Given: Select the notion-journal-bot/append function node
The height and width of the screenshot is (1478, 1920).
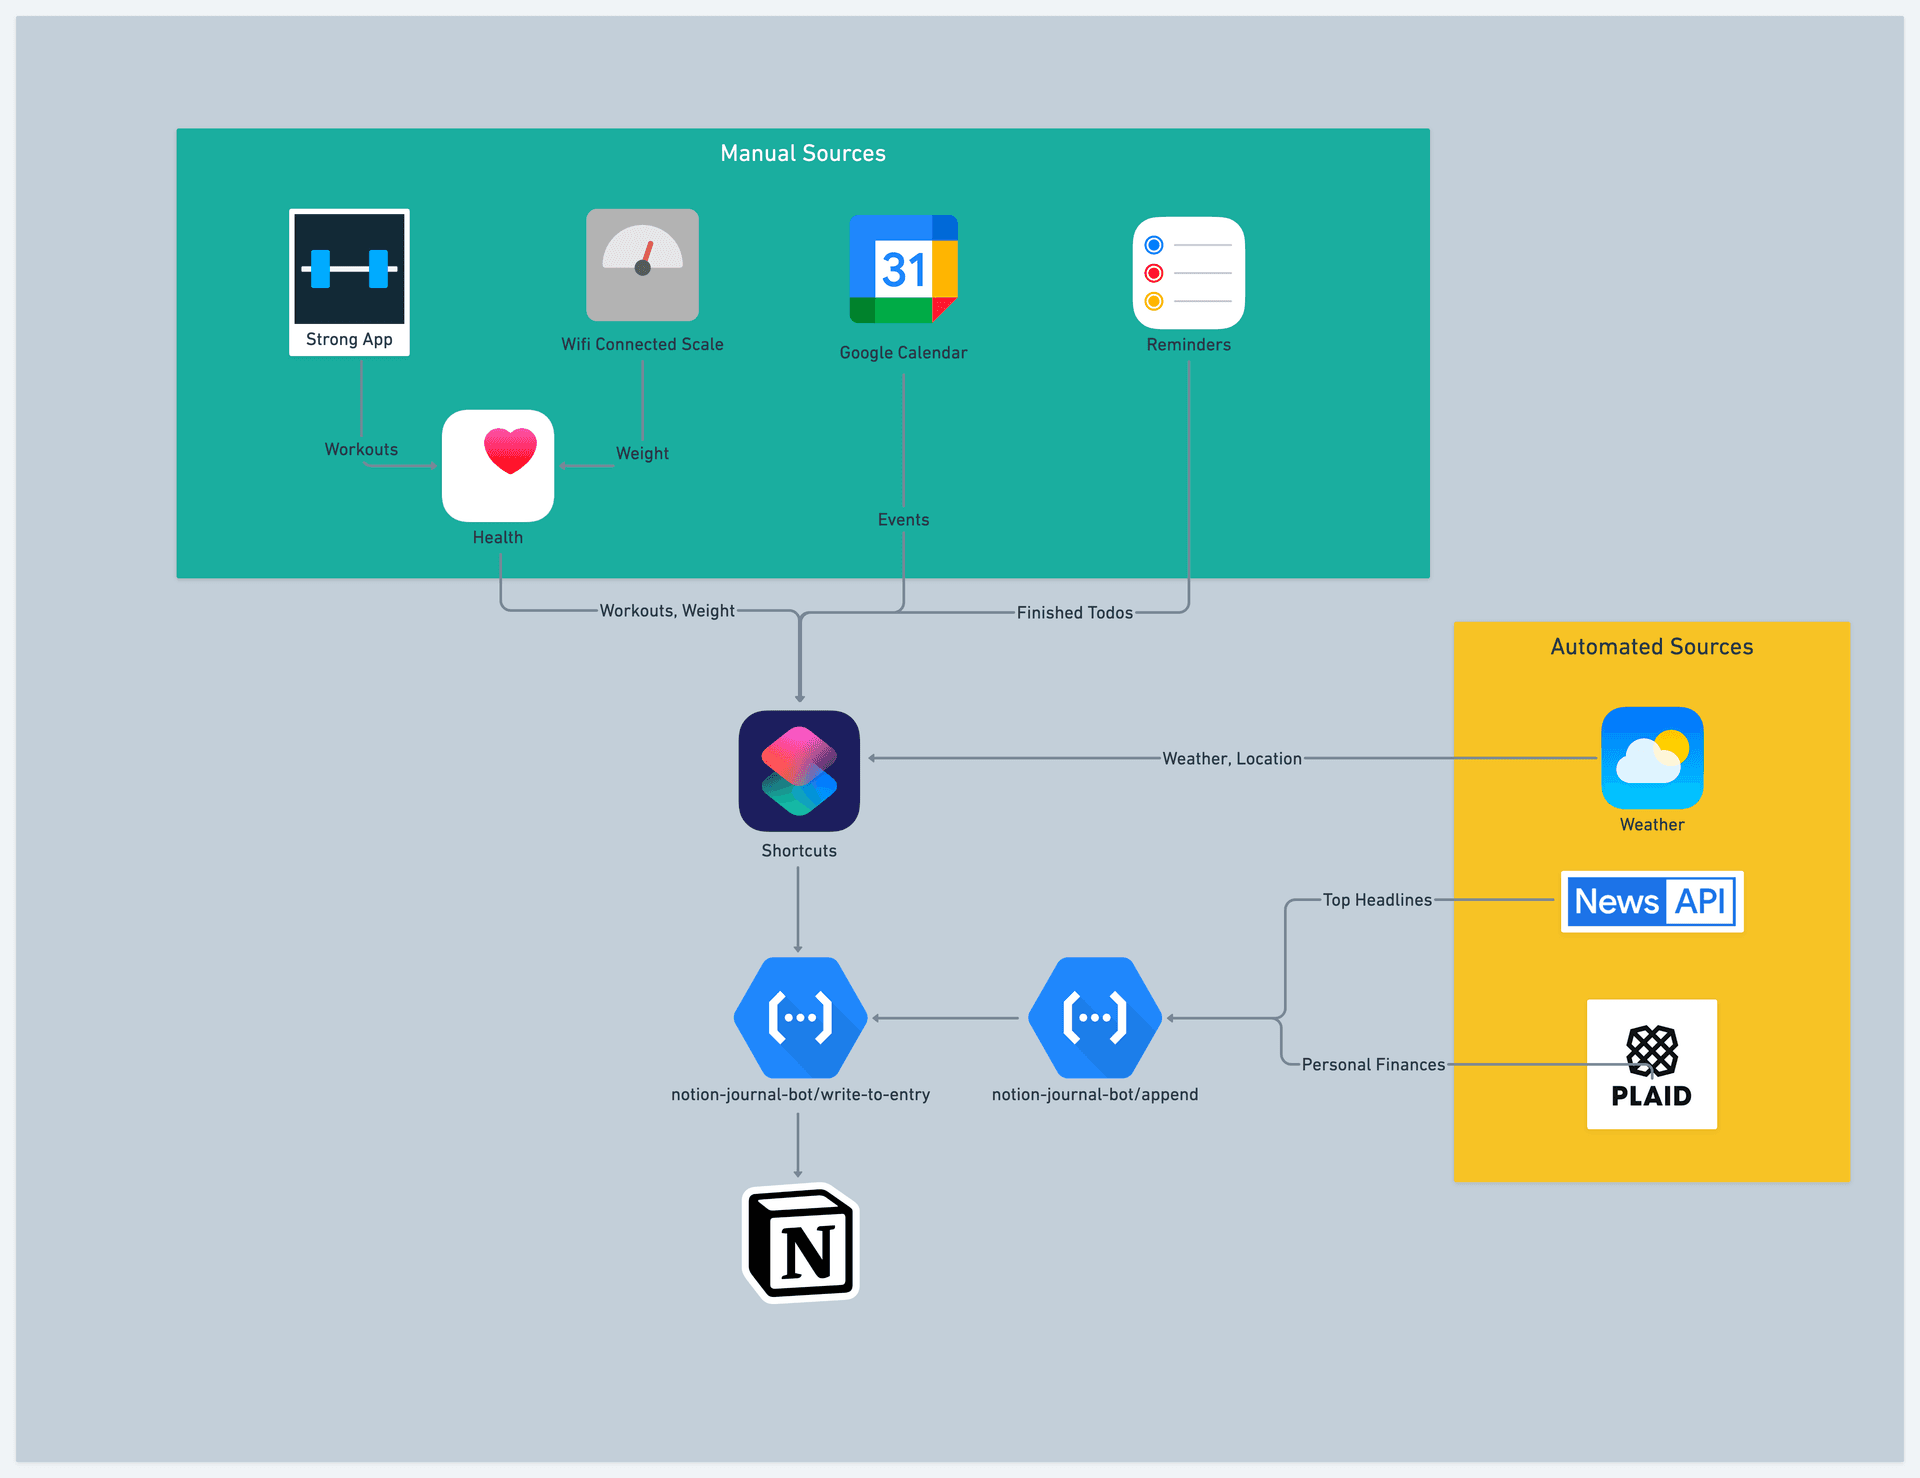Looking at the screenshot, I should click(x=1095, y=1017).
